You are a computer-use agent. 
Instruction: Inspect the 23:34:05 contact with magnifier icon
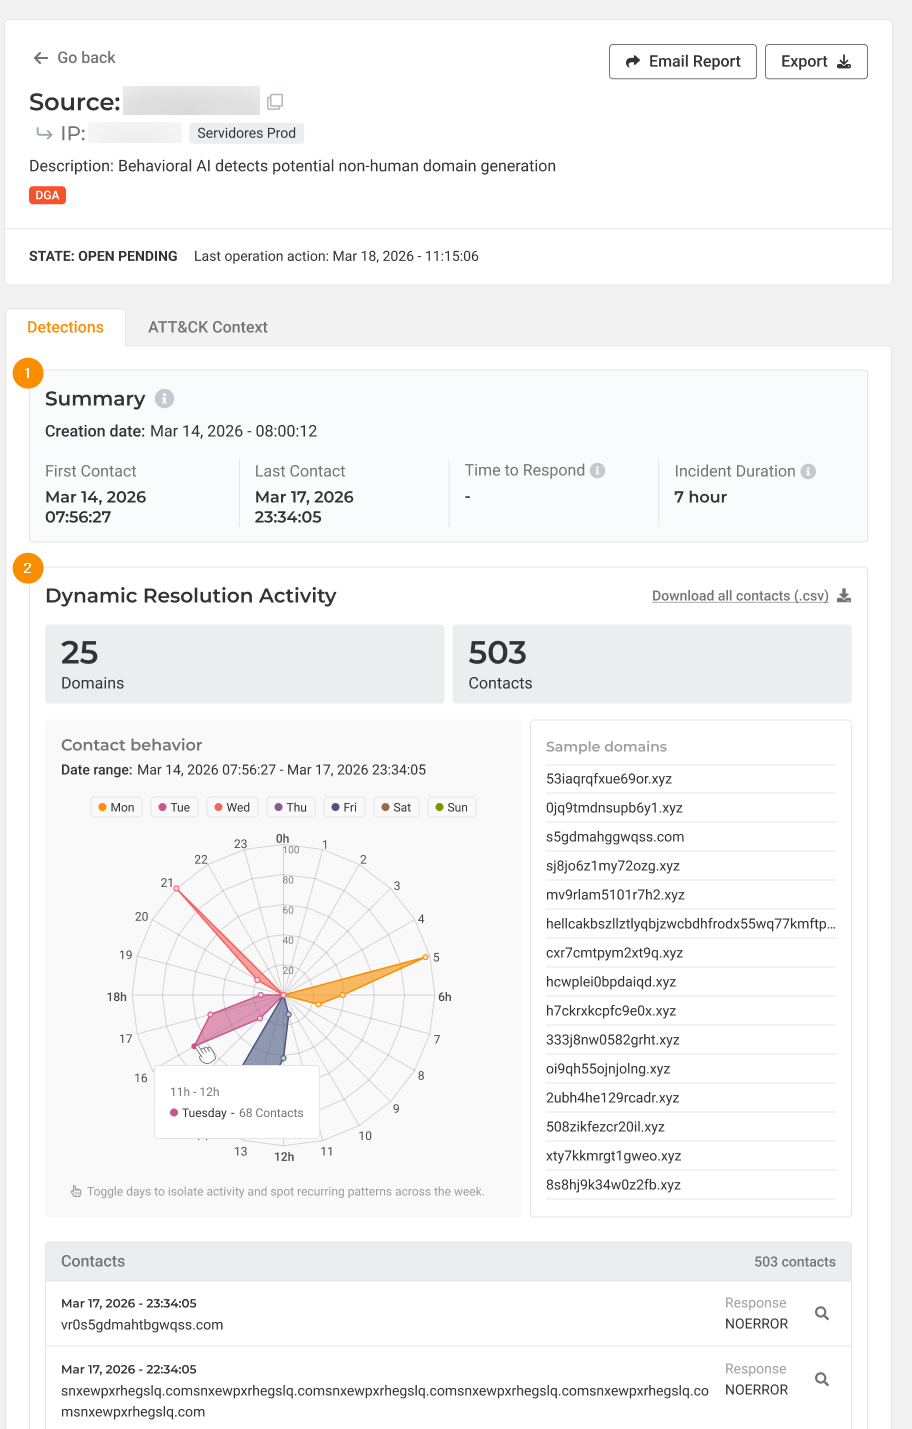click(822, 1313)
